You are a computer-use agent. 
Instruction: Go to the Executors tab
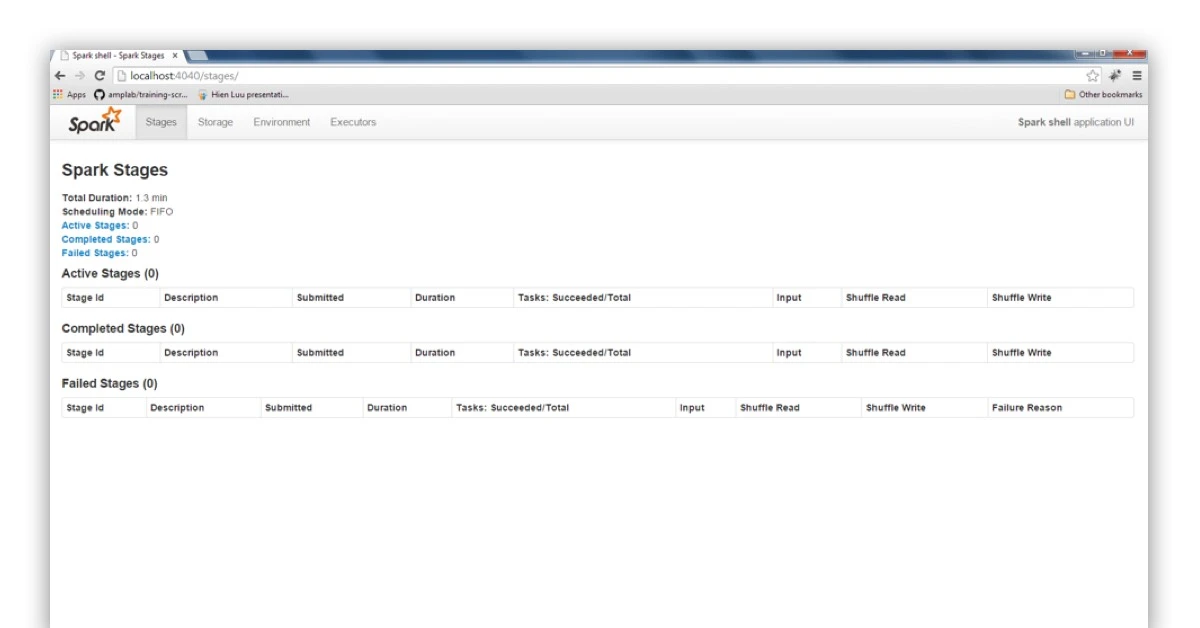(353, 122)
